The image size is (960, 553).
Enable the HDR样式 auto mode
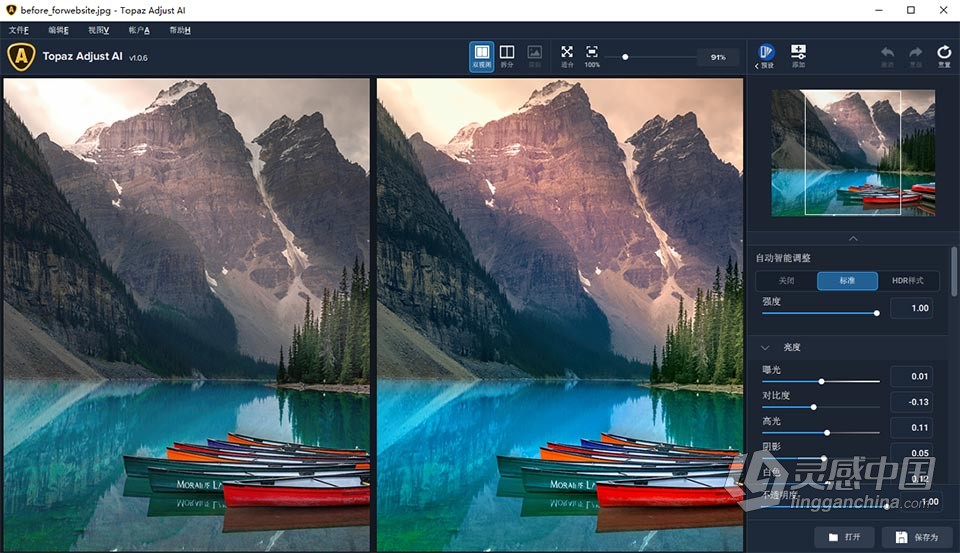[x=908, y=281]
